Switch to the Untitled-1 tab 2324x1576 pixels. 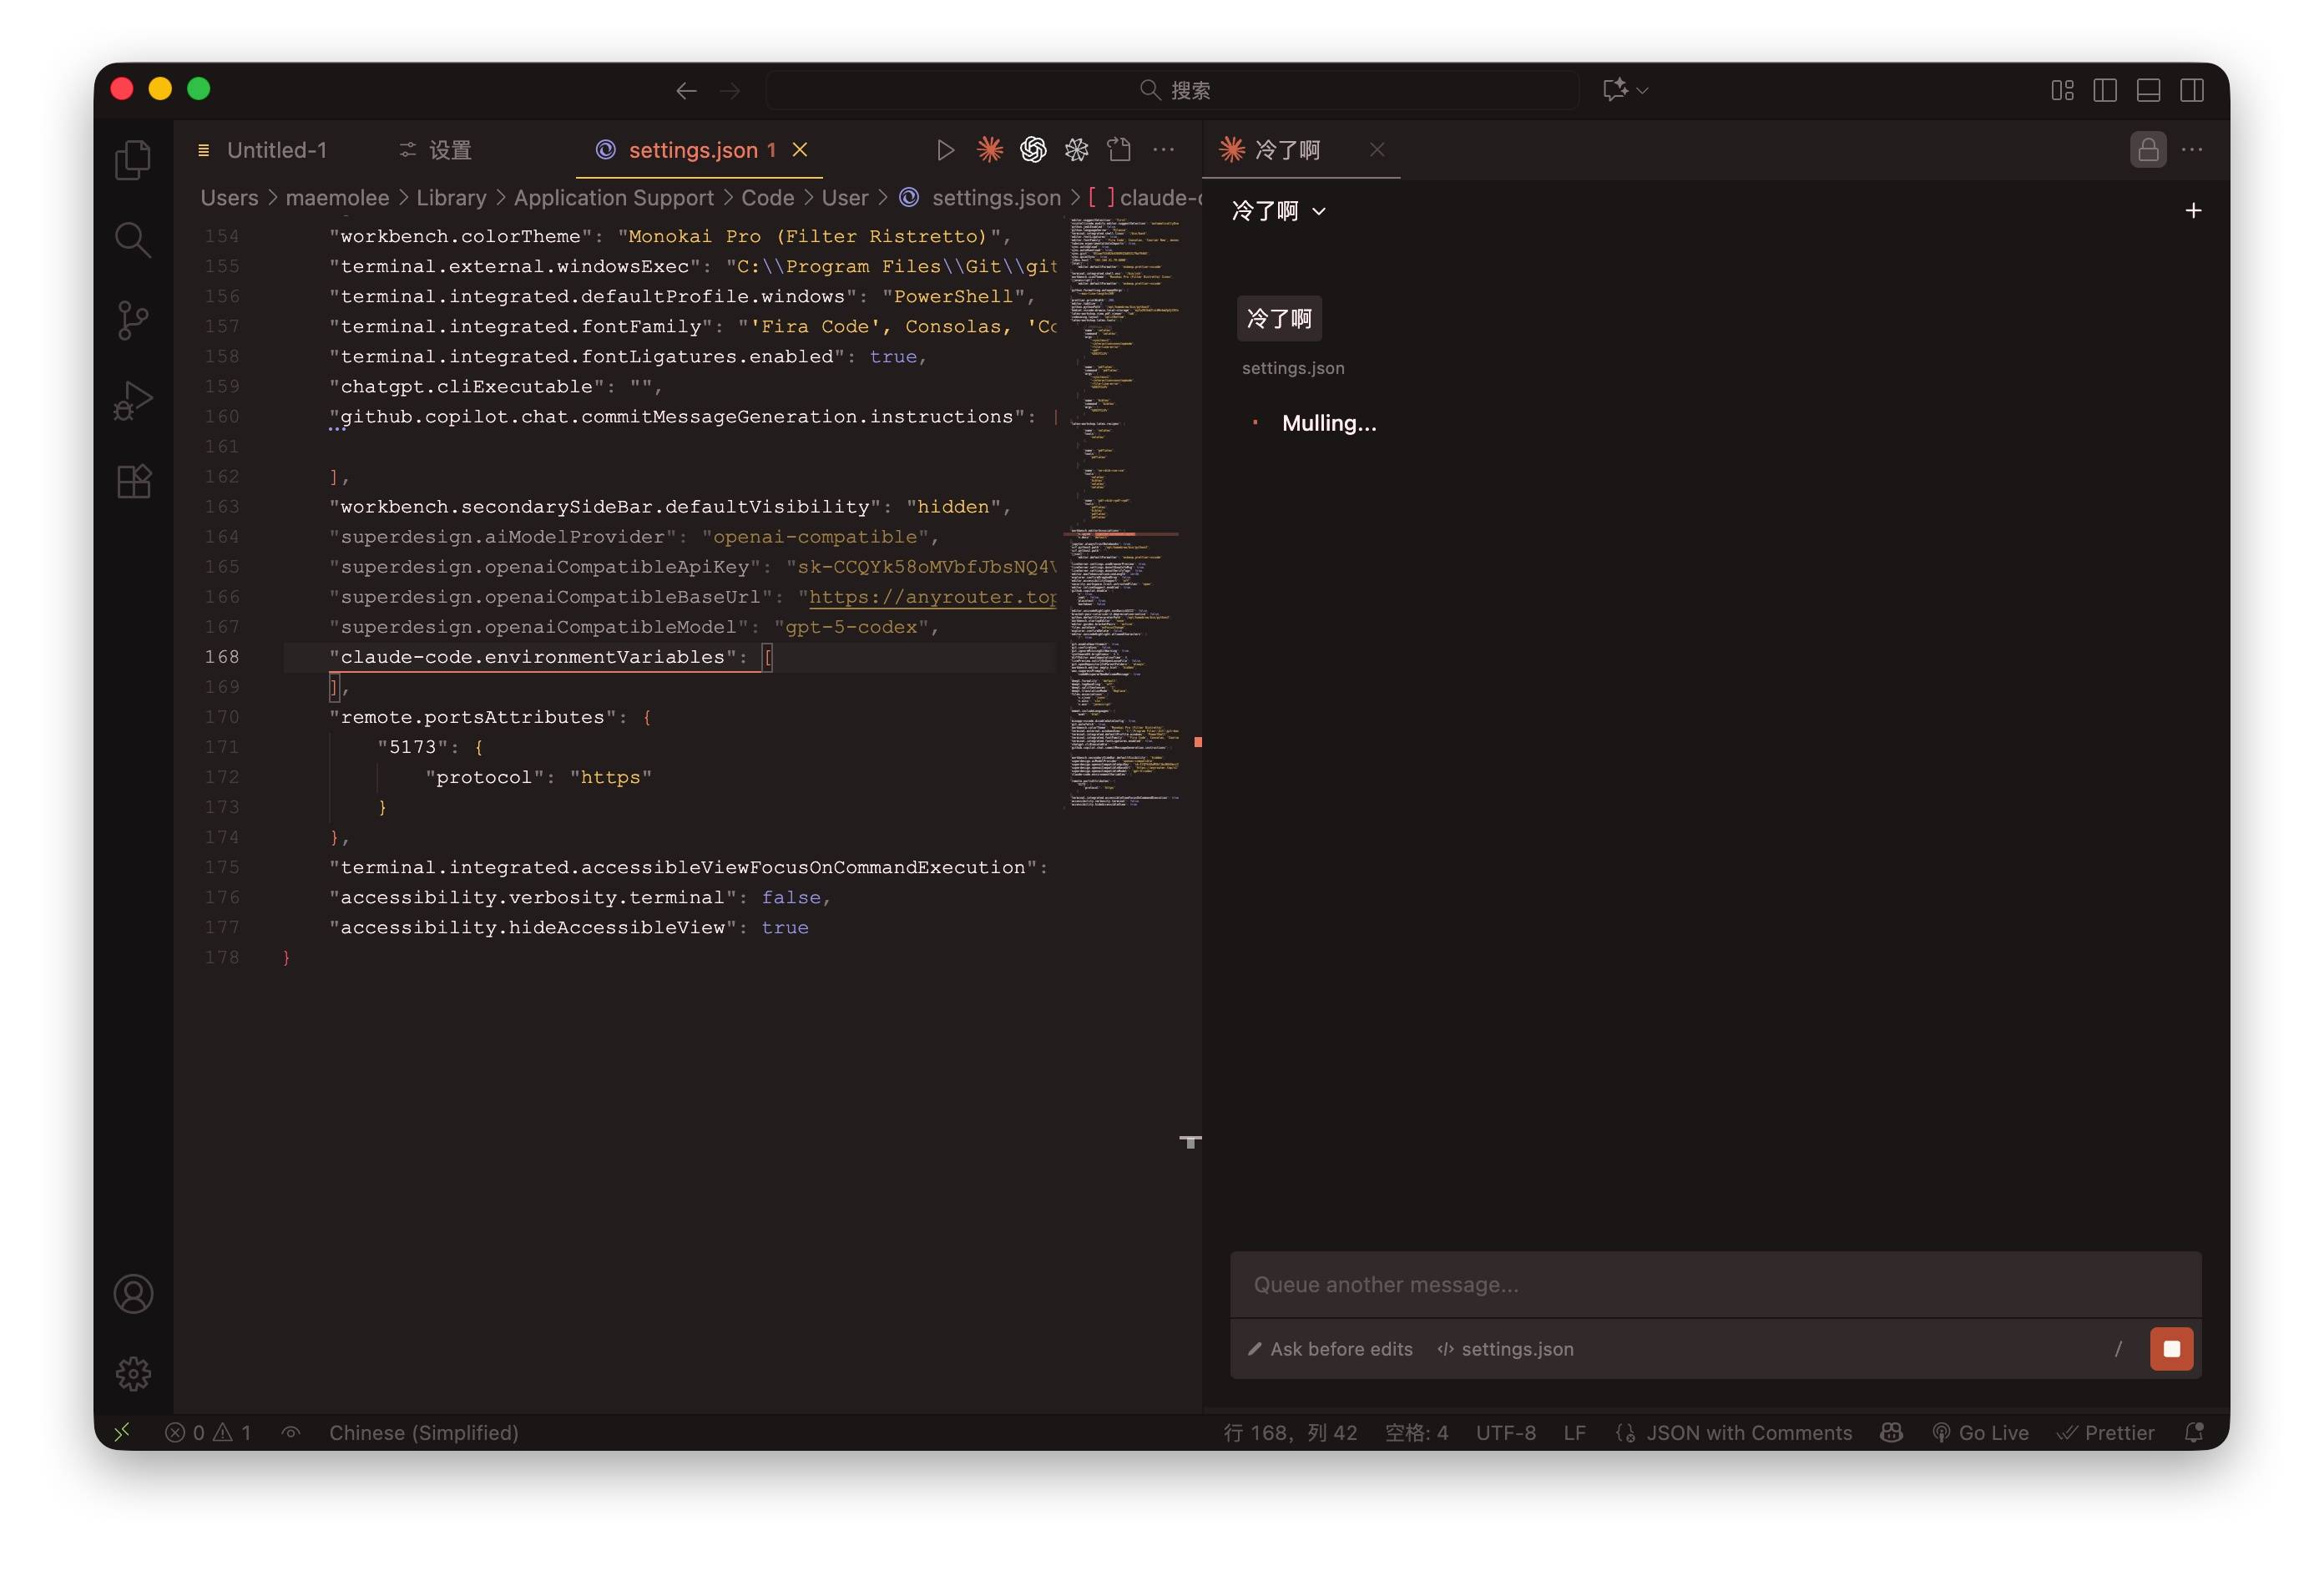tap(276, 150)
